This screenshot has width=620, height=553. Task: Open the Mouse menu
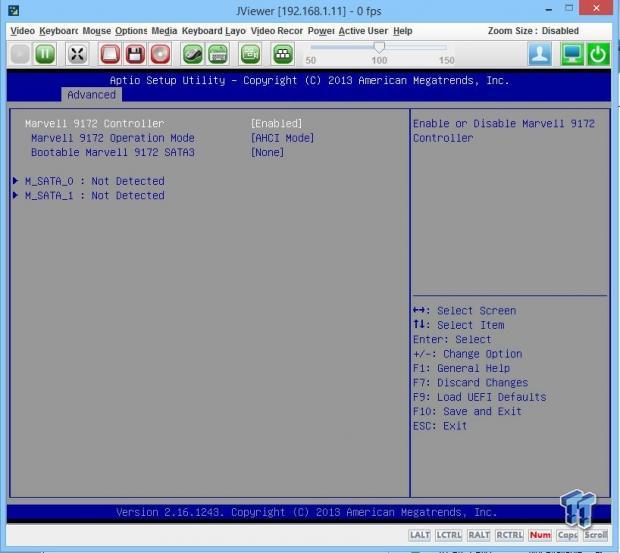96,31
